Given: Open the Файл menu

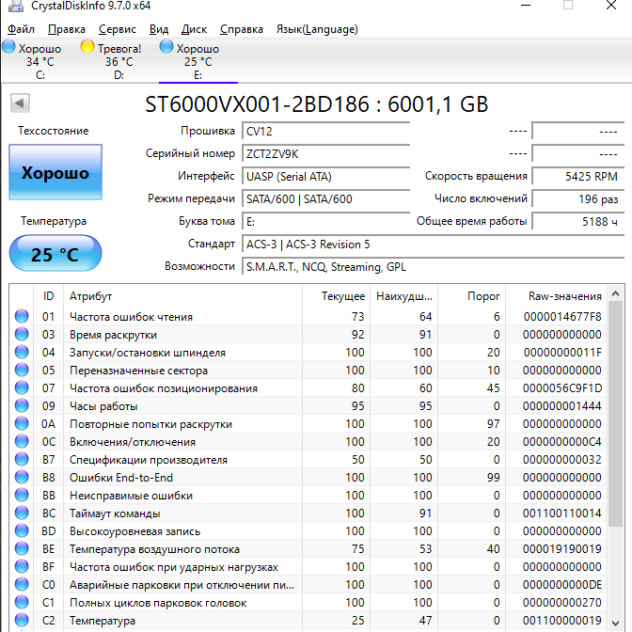Looking at the screenshot, I should pyautogui.click(x=21, y=29).
